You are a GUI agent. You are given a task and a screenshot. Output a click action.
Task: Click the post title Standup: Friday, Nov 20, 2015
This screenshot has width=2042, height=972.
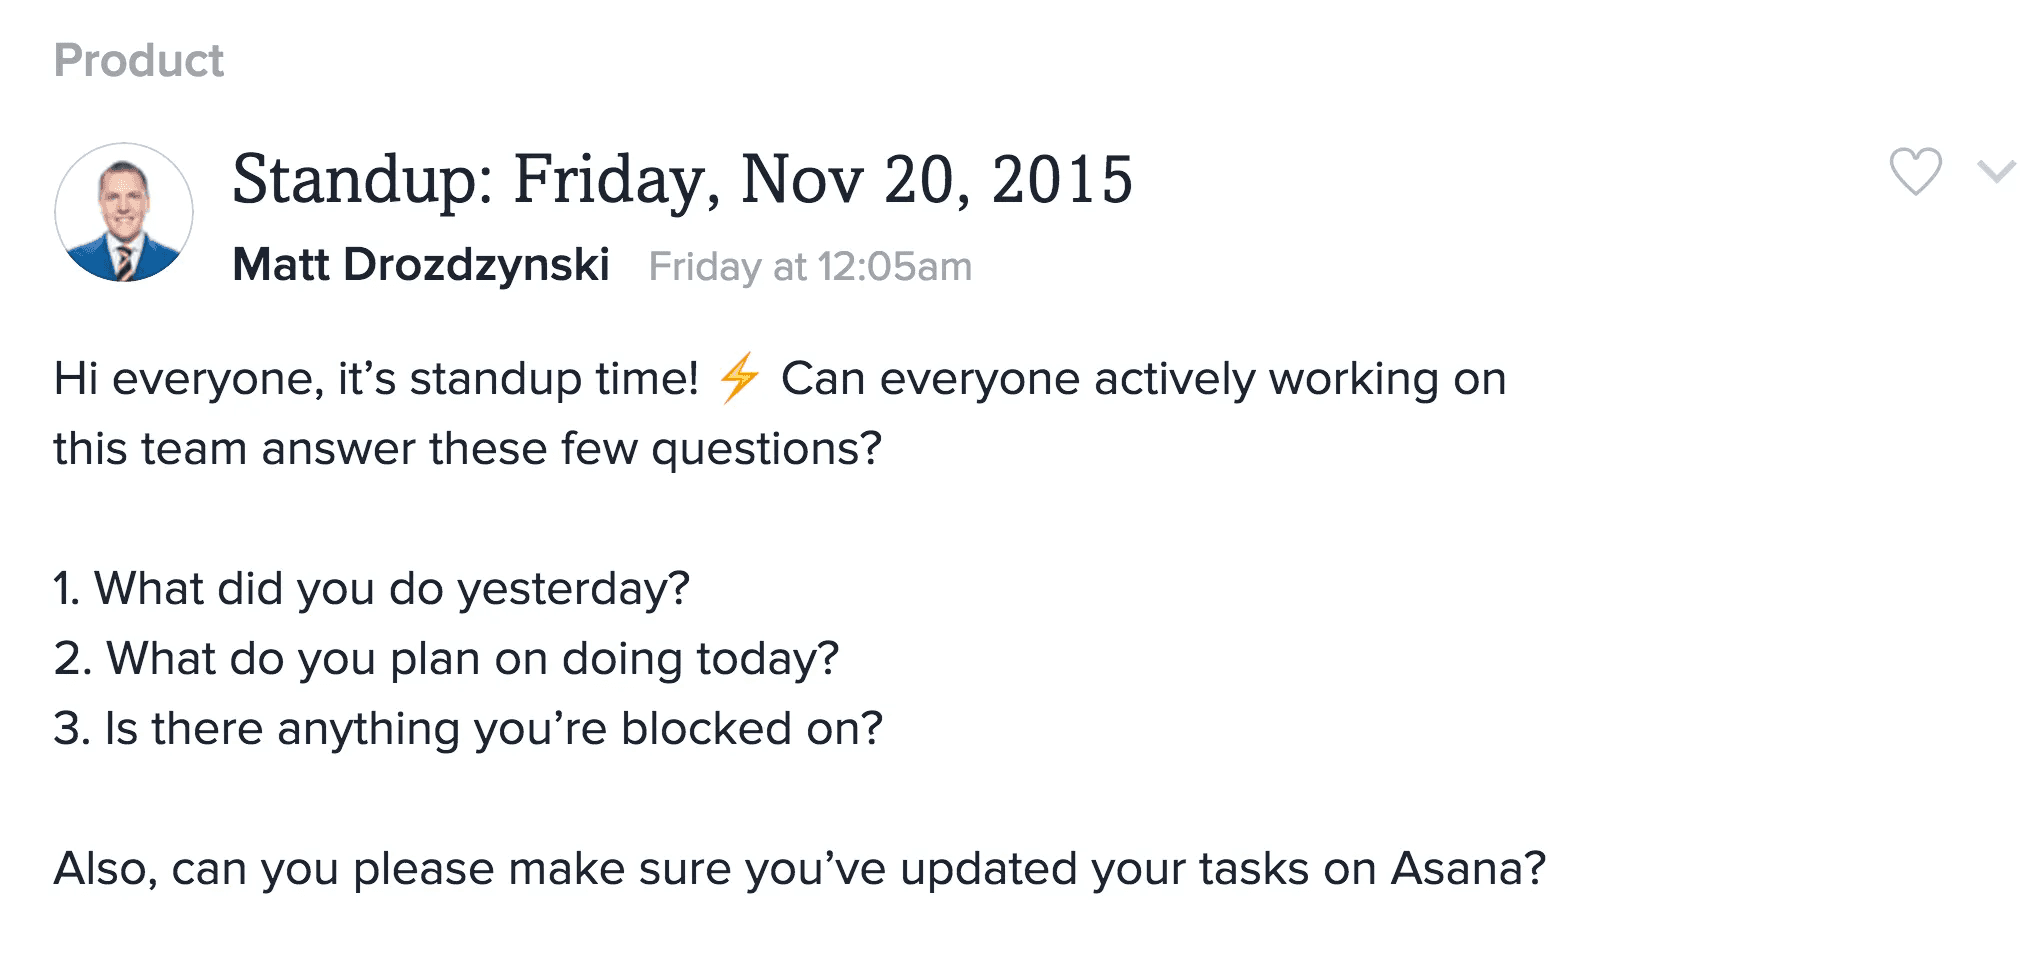click(684, 180)
